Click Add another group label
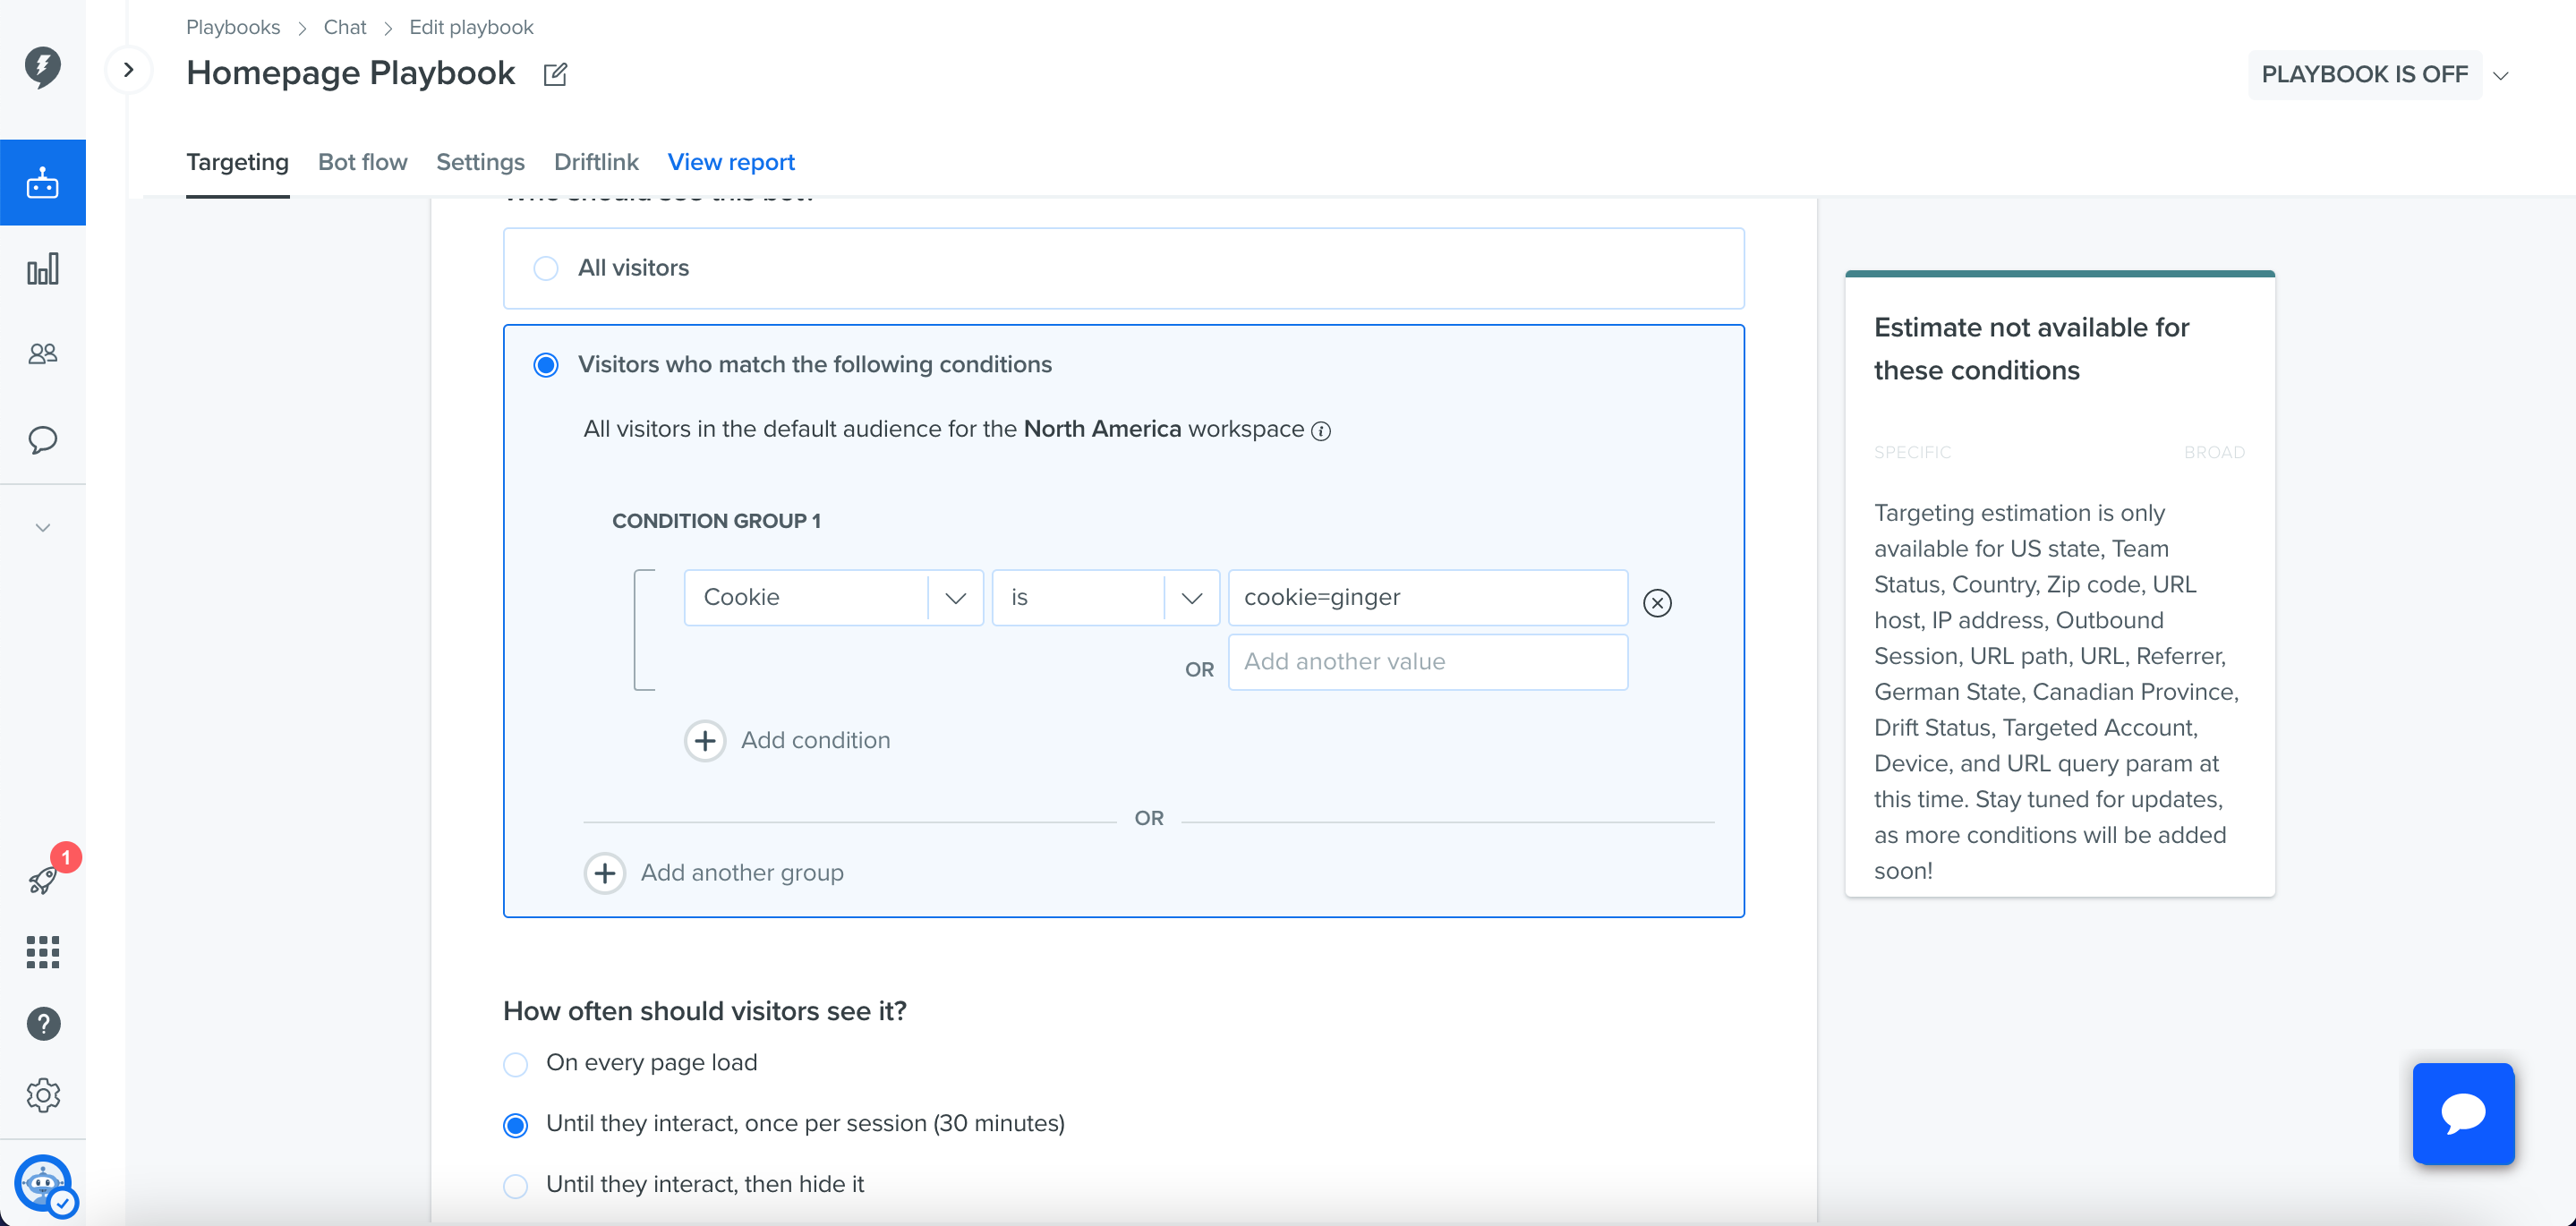The height and width of the screenshot is (1226, 2576). [742, 873]
